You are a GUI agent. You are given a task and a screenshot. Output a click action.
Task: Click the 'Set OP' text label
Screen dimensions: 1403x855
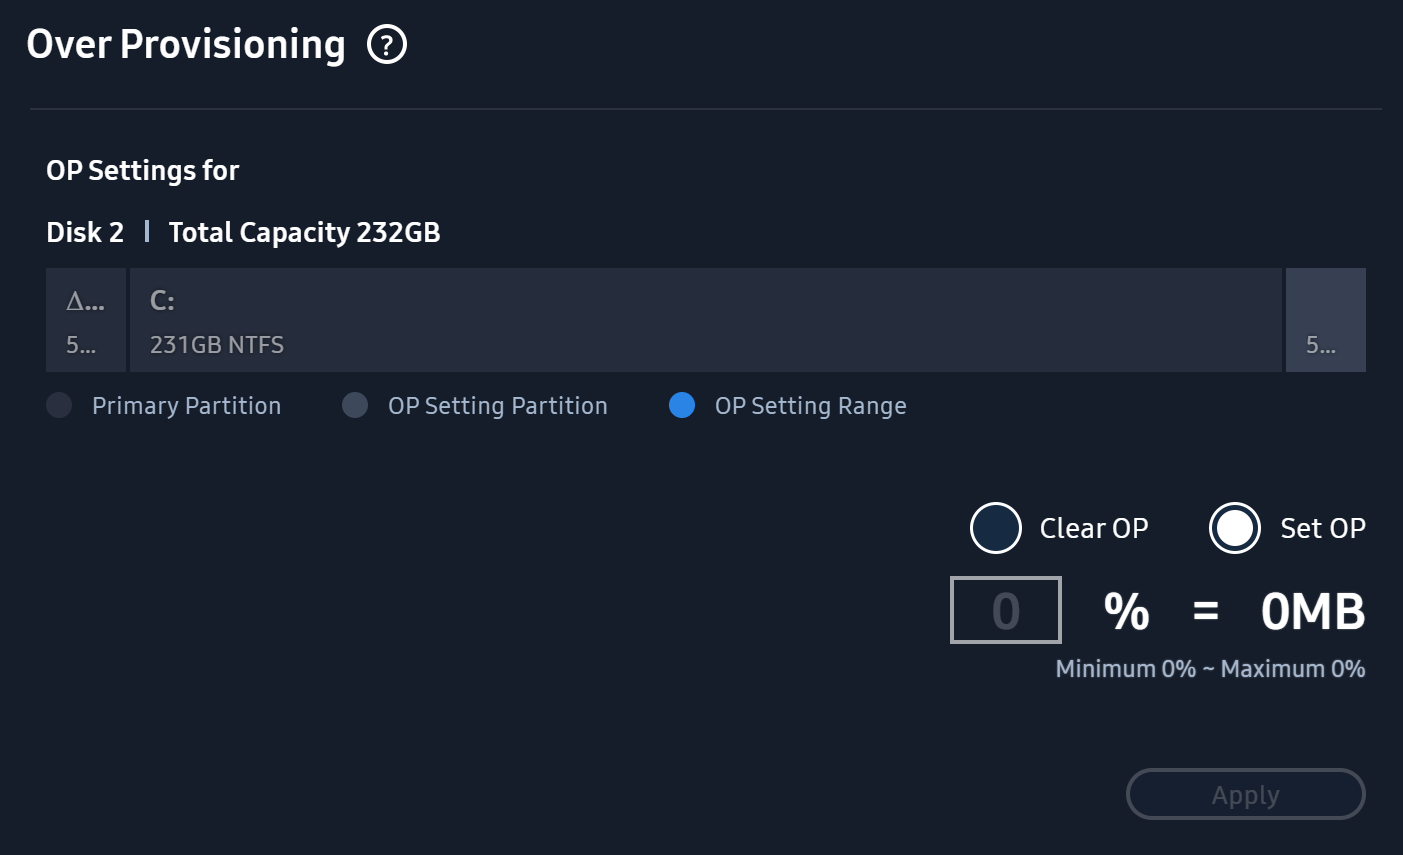[1323, 528]
